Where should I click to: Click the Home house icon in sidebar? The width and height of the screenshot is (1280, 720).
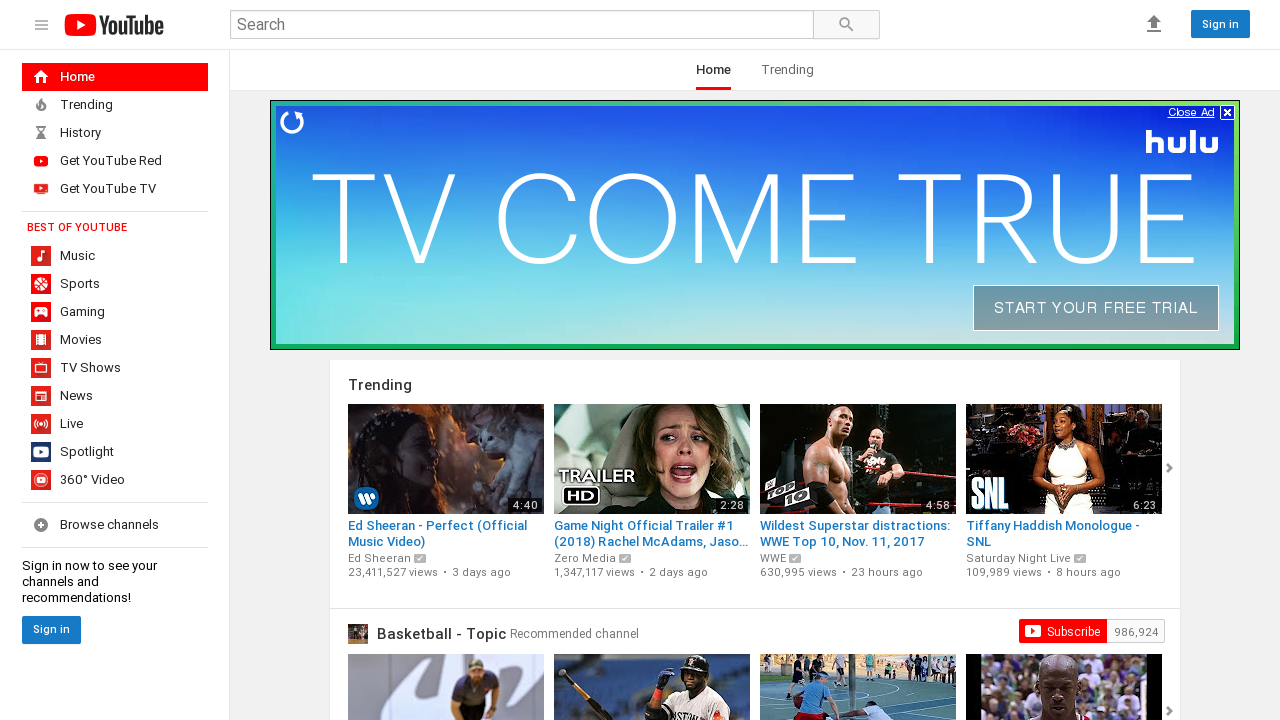[x=41, y=77]
